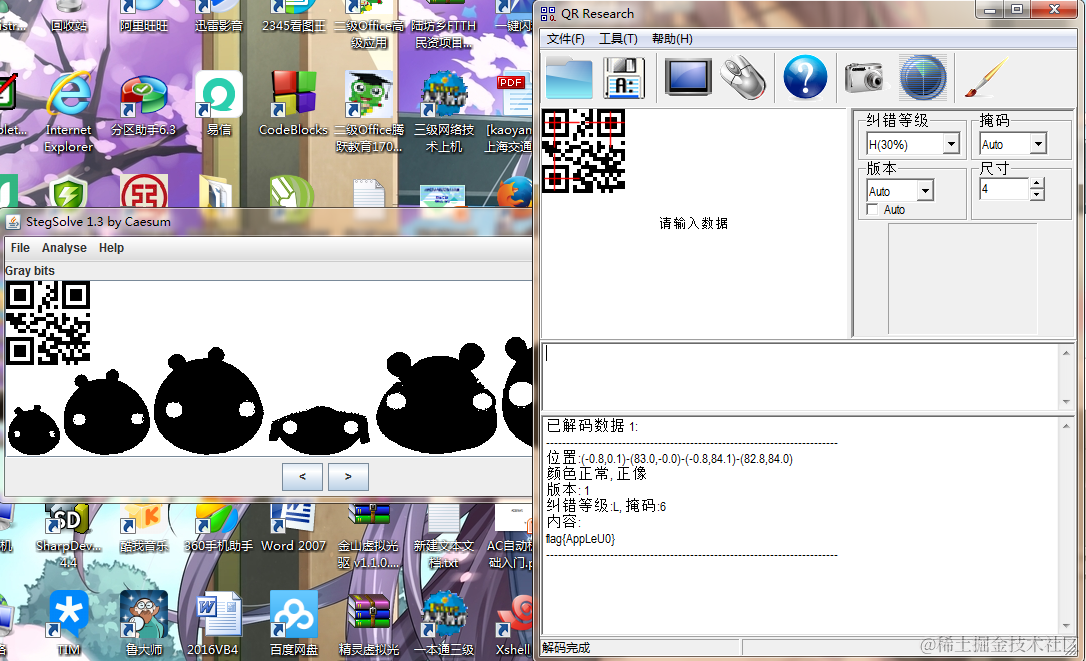Open 回收站 recycle bin on desktop
The height and width of the screenshot is (661, 1086).
pos(69,17)
